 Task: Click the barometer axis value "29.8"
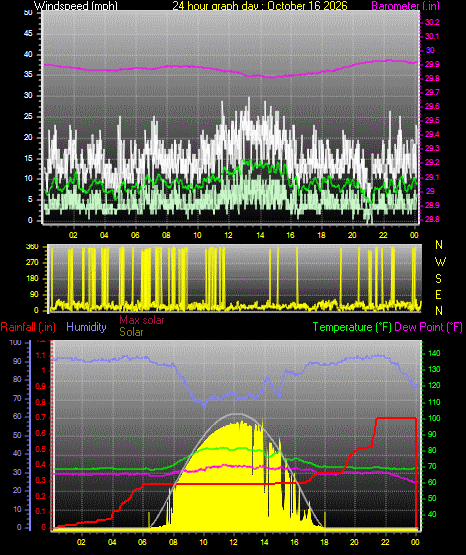coord(432,79)
